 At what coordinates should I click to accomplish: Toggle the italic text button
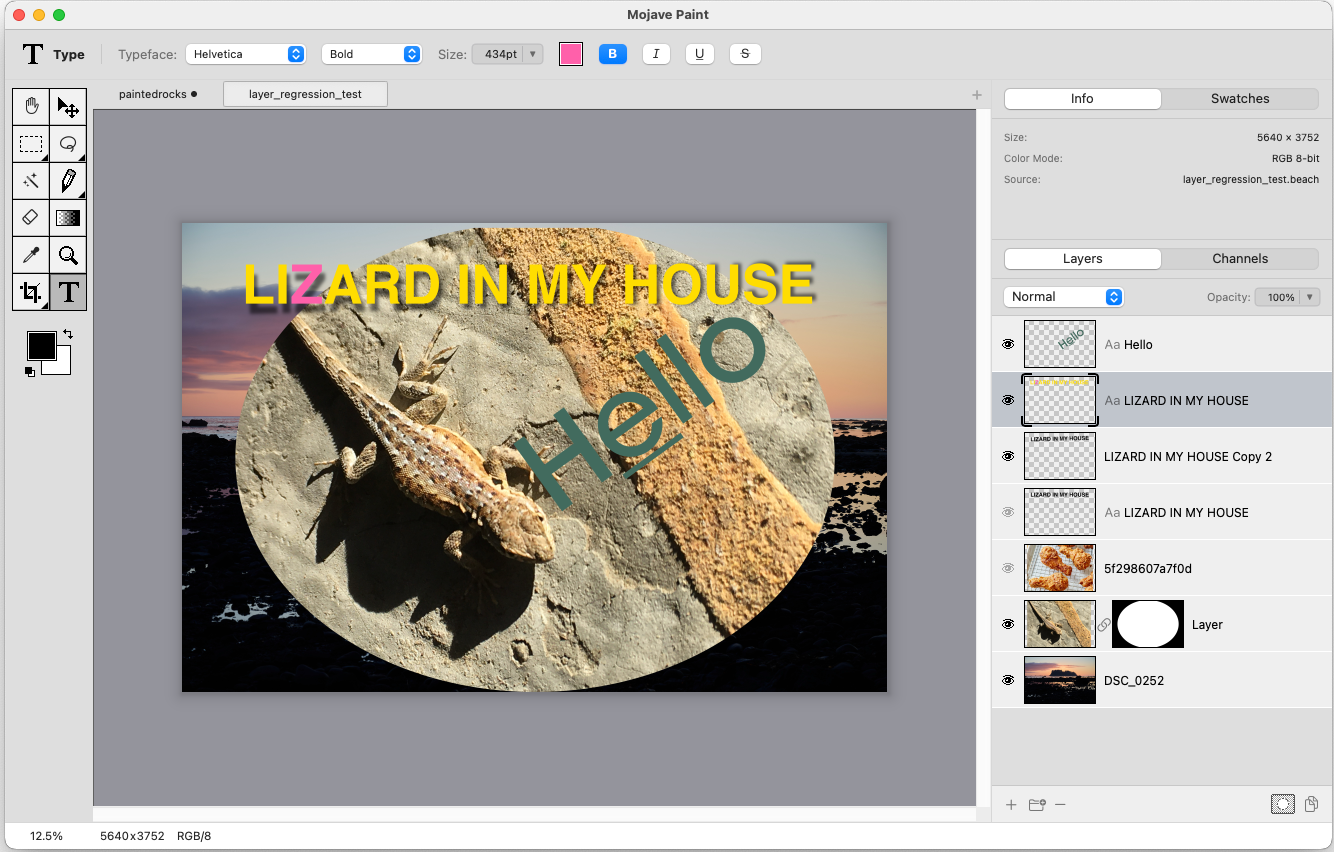[656, 54]
